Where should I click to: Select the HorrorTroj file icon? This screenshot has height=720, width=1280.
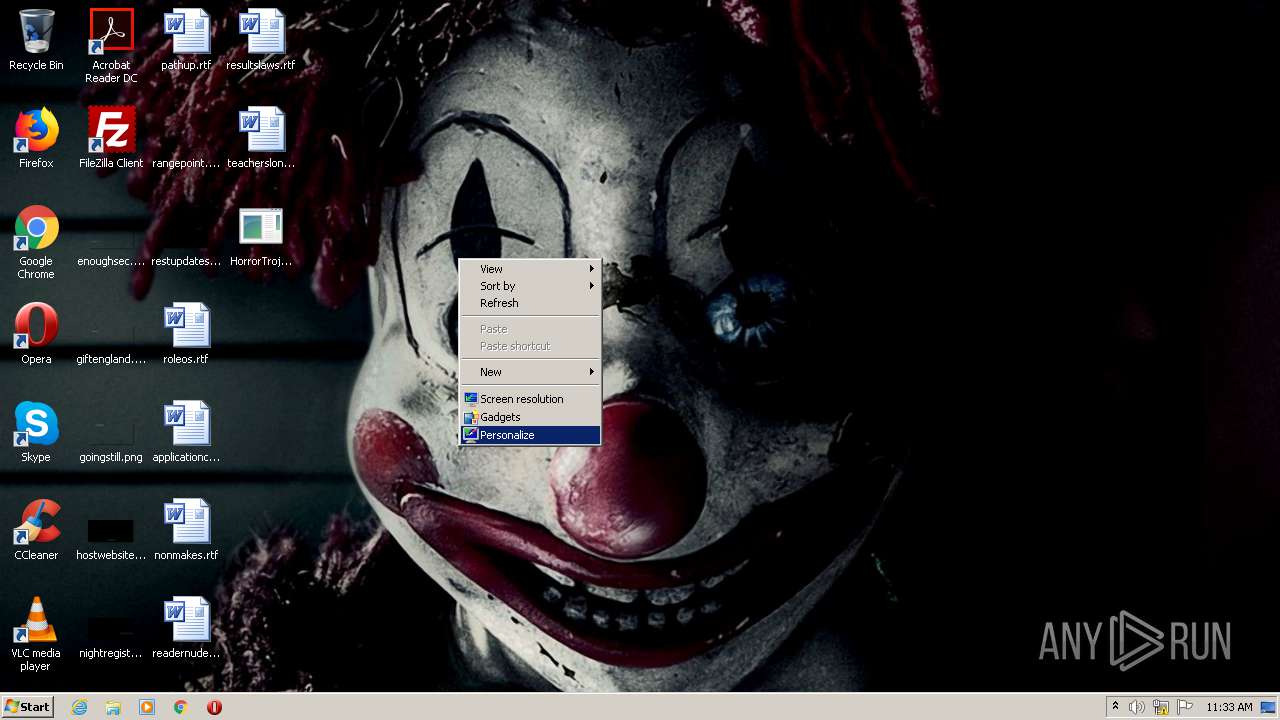261,236
